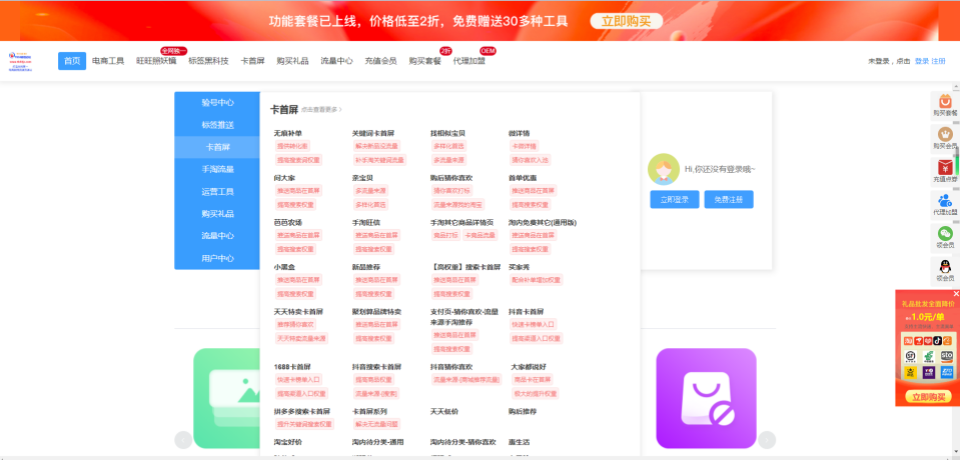The width and height of the screenshot is (960, 460).
Task: Open the 抖音卡首屏 heading
Action: (x=526, y=311)
